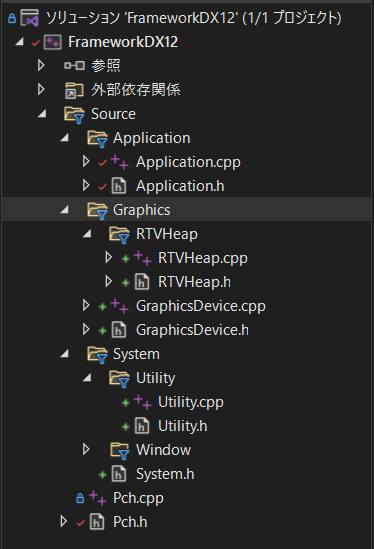Expand the RTVHeap.cpp node
This screenshot has height=549, width=374.
pyautogui.click(x=109, y=257)
